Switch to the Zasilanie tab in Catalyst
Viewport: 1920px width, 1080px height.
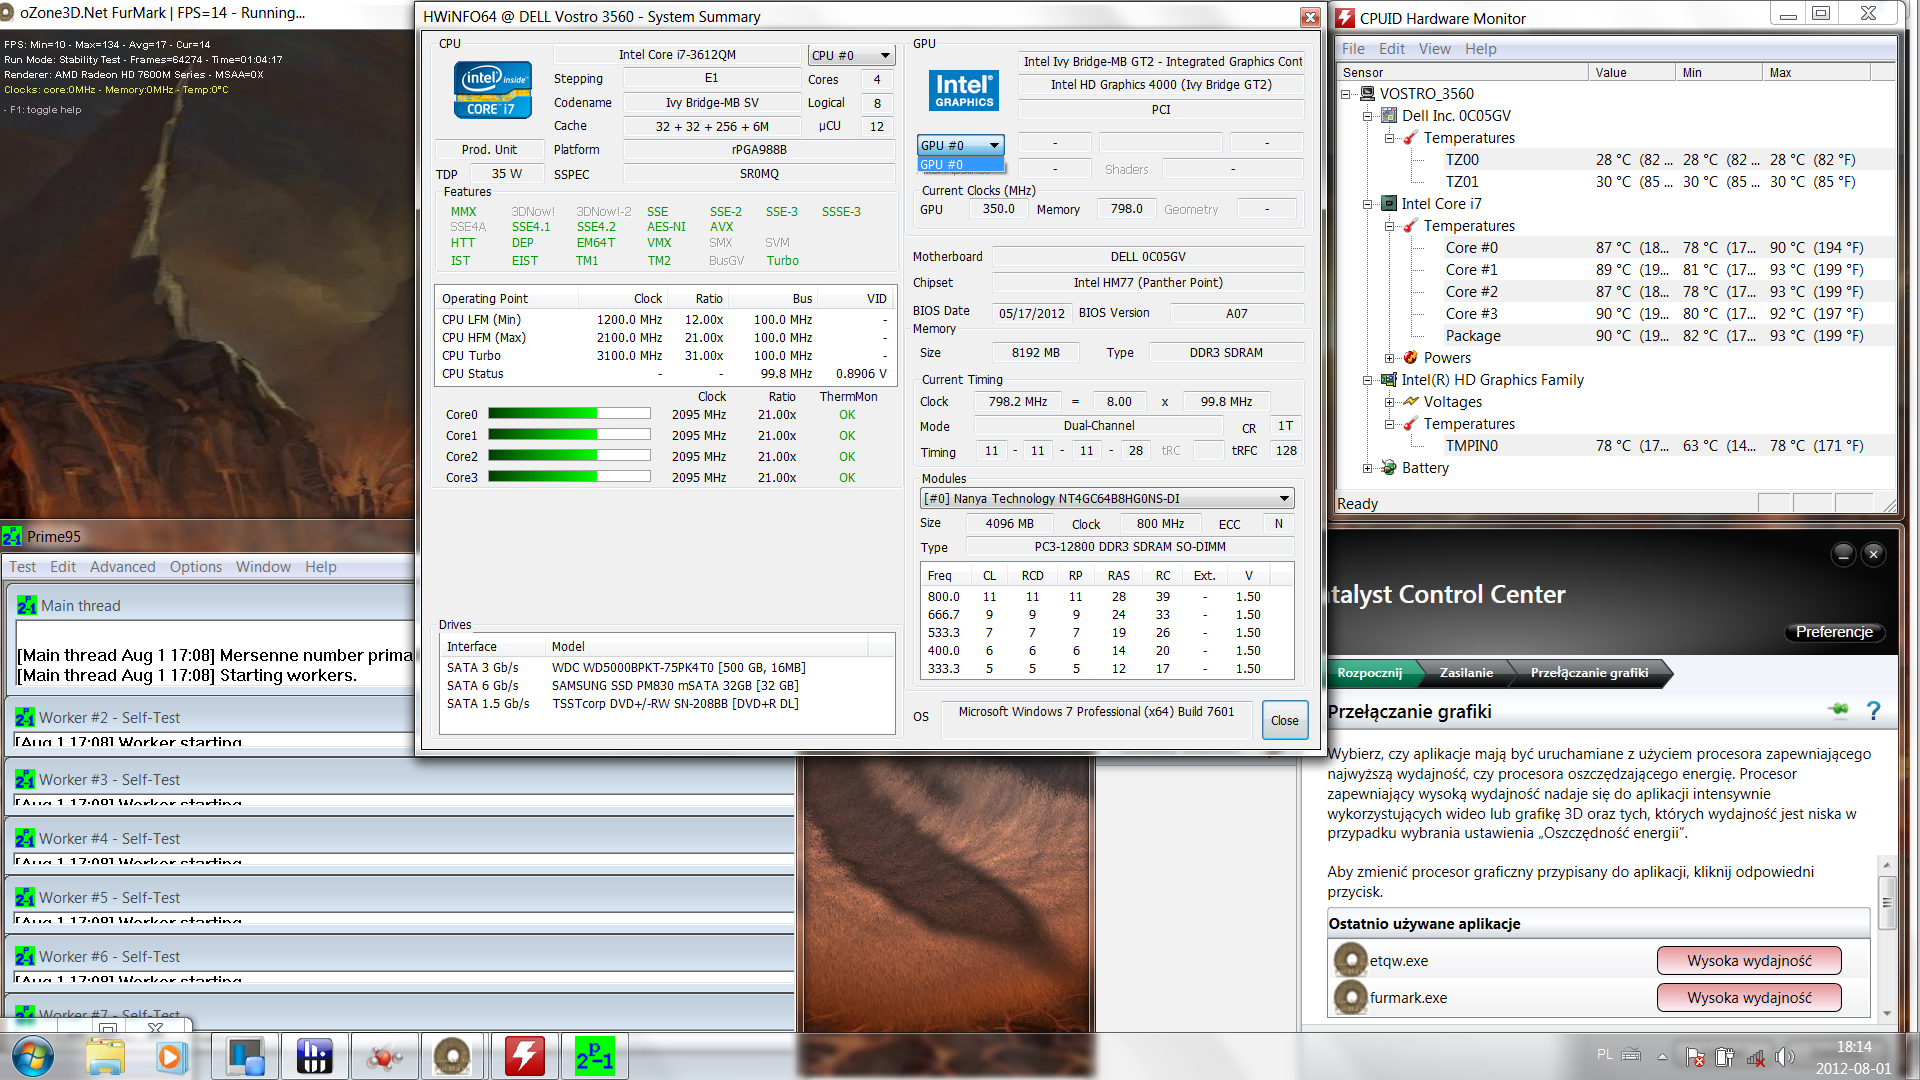click(x=1466, y=673)
